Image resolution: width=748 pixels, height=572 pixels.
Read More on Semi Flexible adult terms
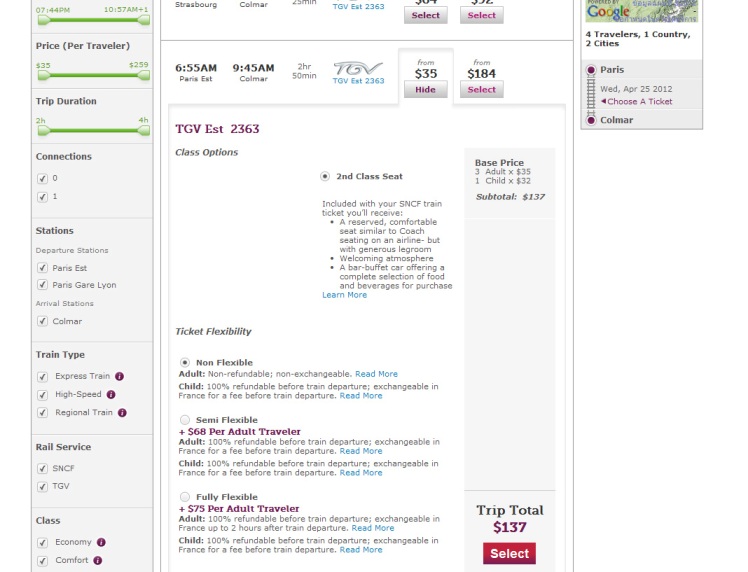coord(361,451)
